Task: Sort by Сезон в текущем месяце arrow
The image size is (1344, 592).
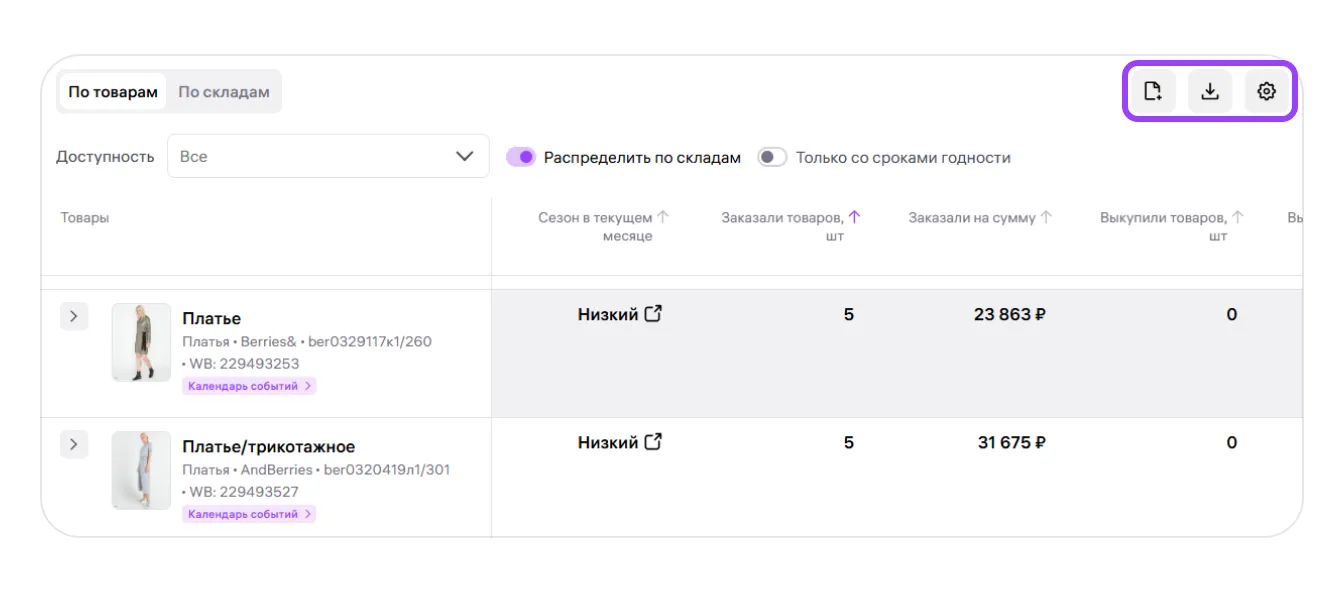Action: 662,217
